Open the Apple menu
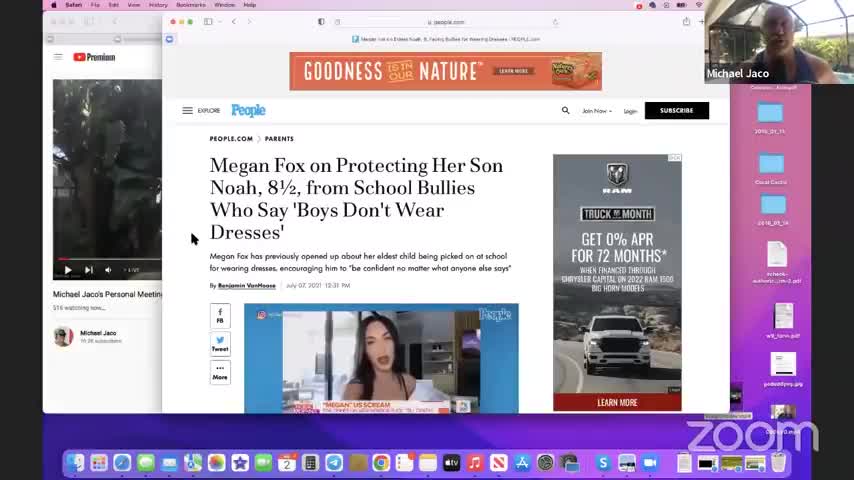The image size is (854, 480). 53,5
